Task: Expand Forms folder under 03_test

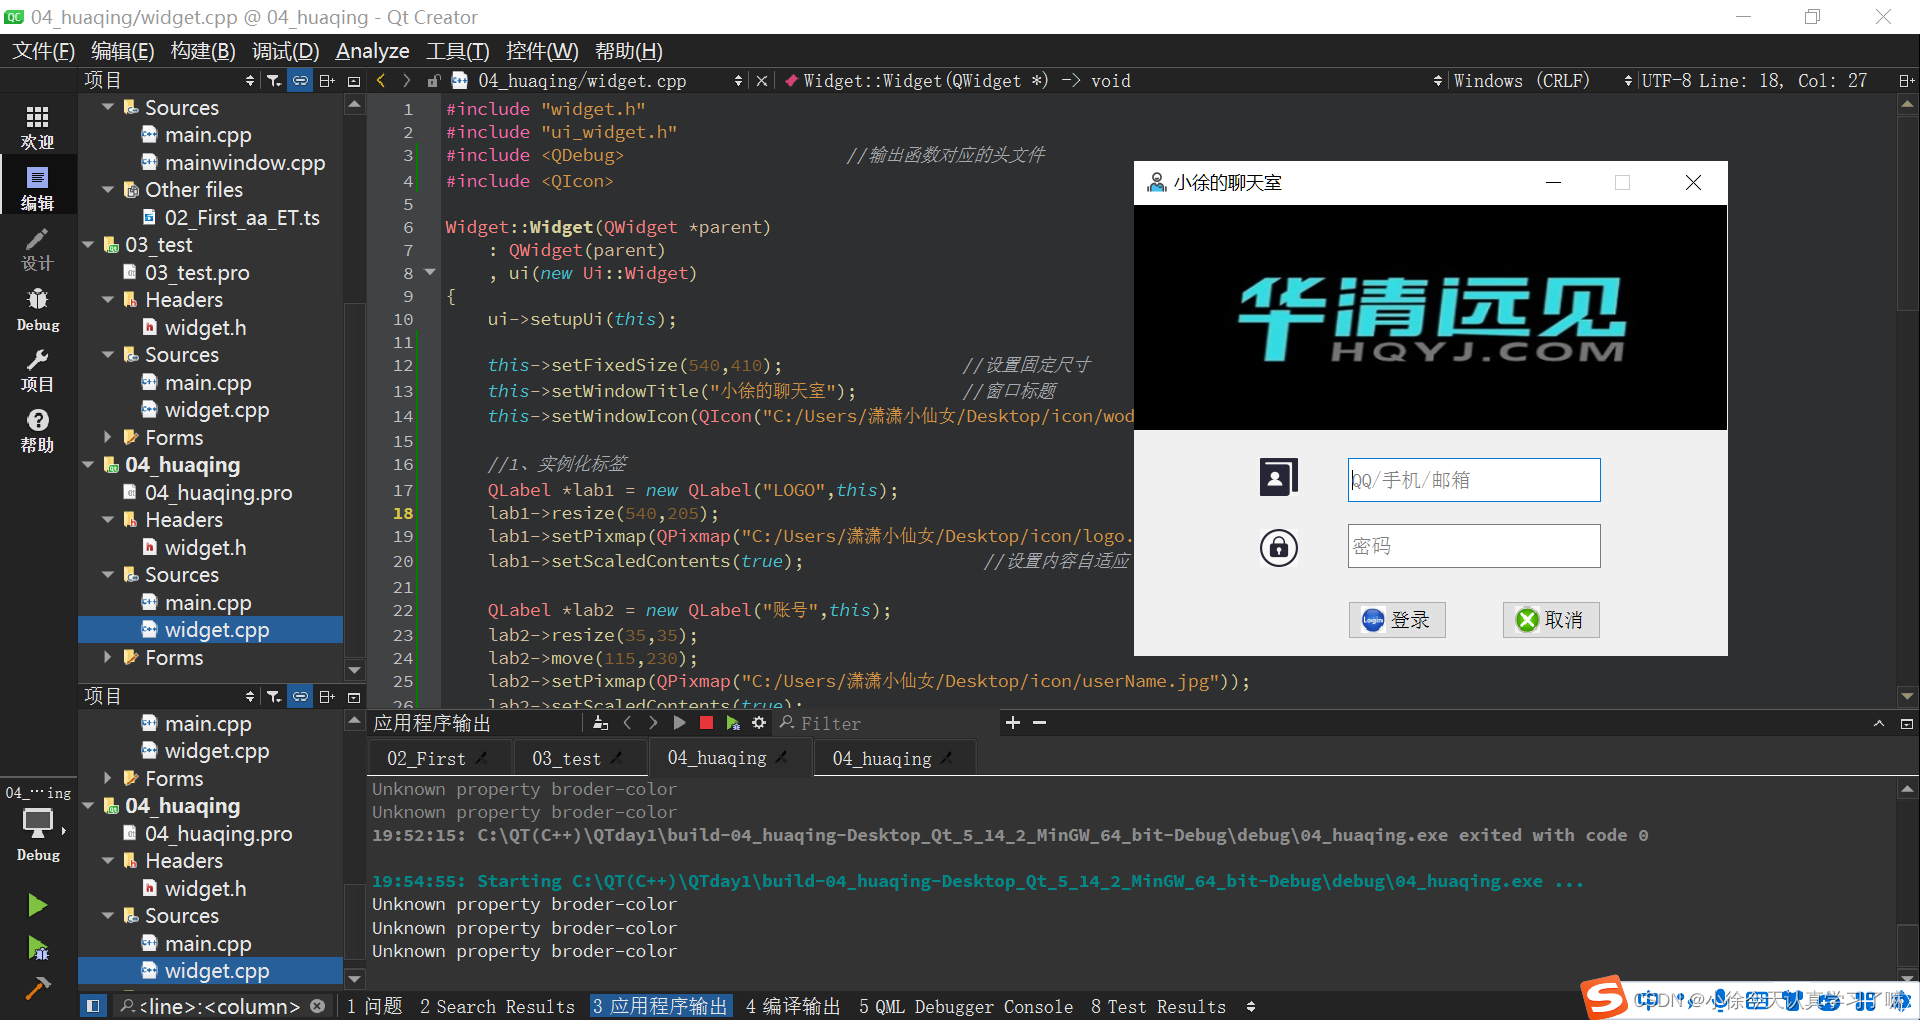Action: [108, 437]
